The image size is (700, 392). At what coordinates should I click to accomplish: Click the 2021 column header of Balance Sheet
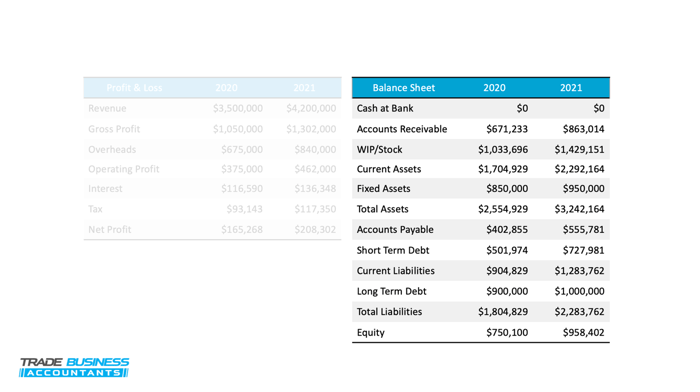tap(571, 88)
